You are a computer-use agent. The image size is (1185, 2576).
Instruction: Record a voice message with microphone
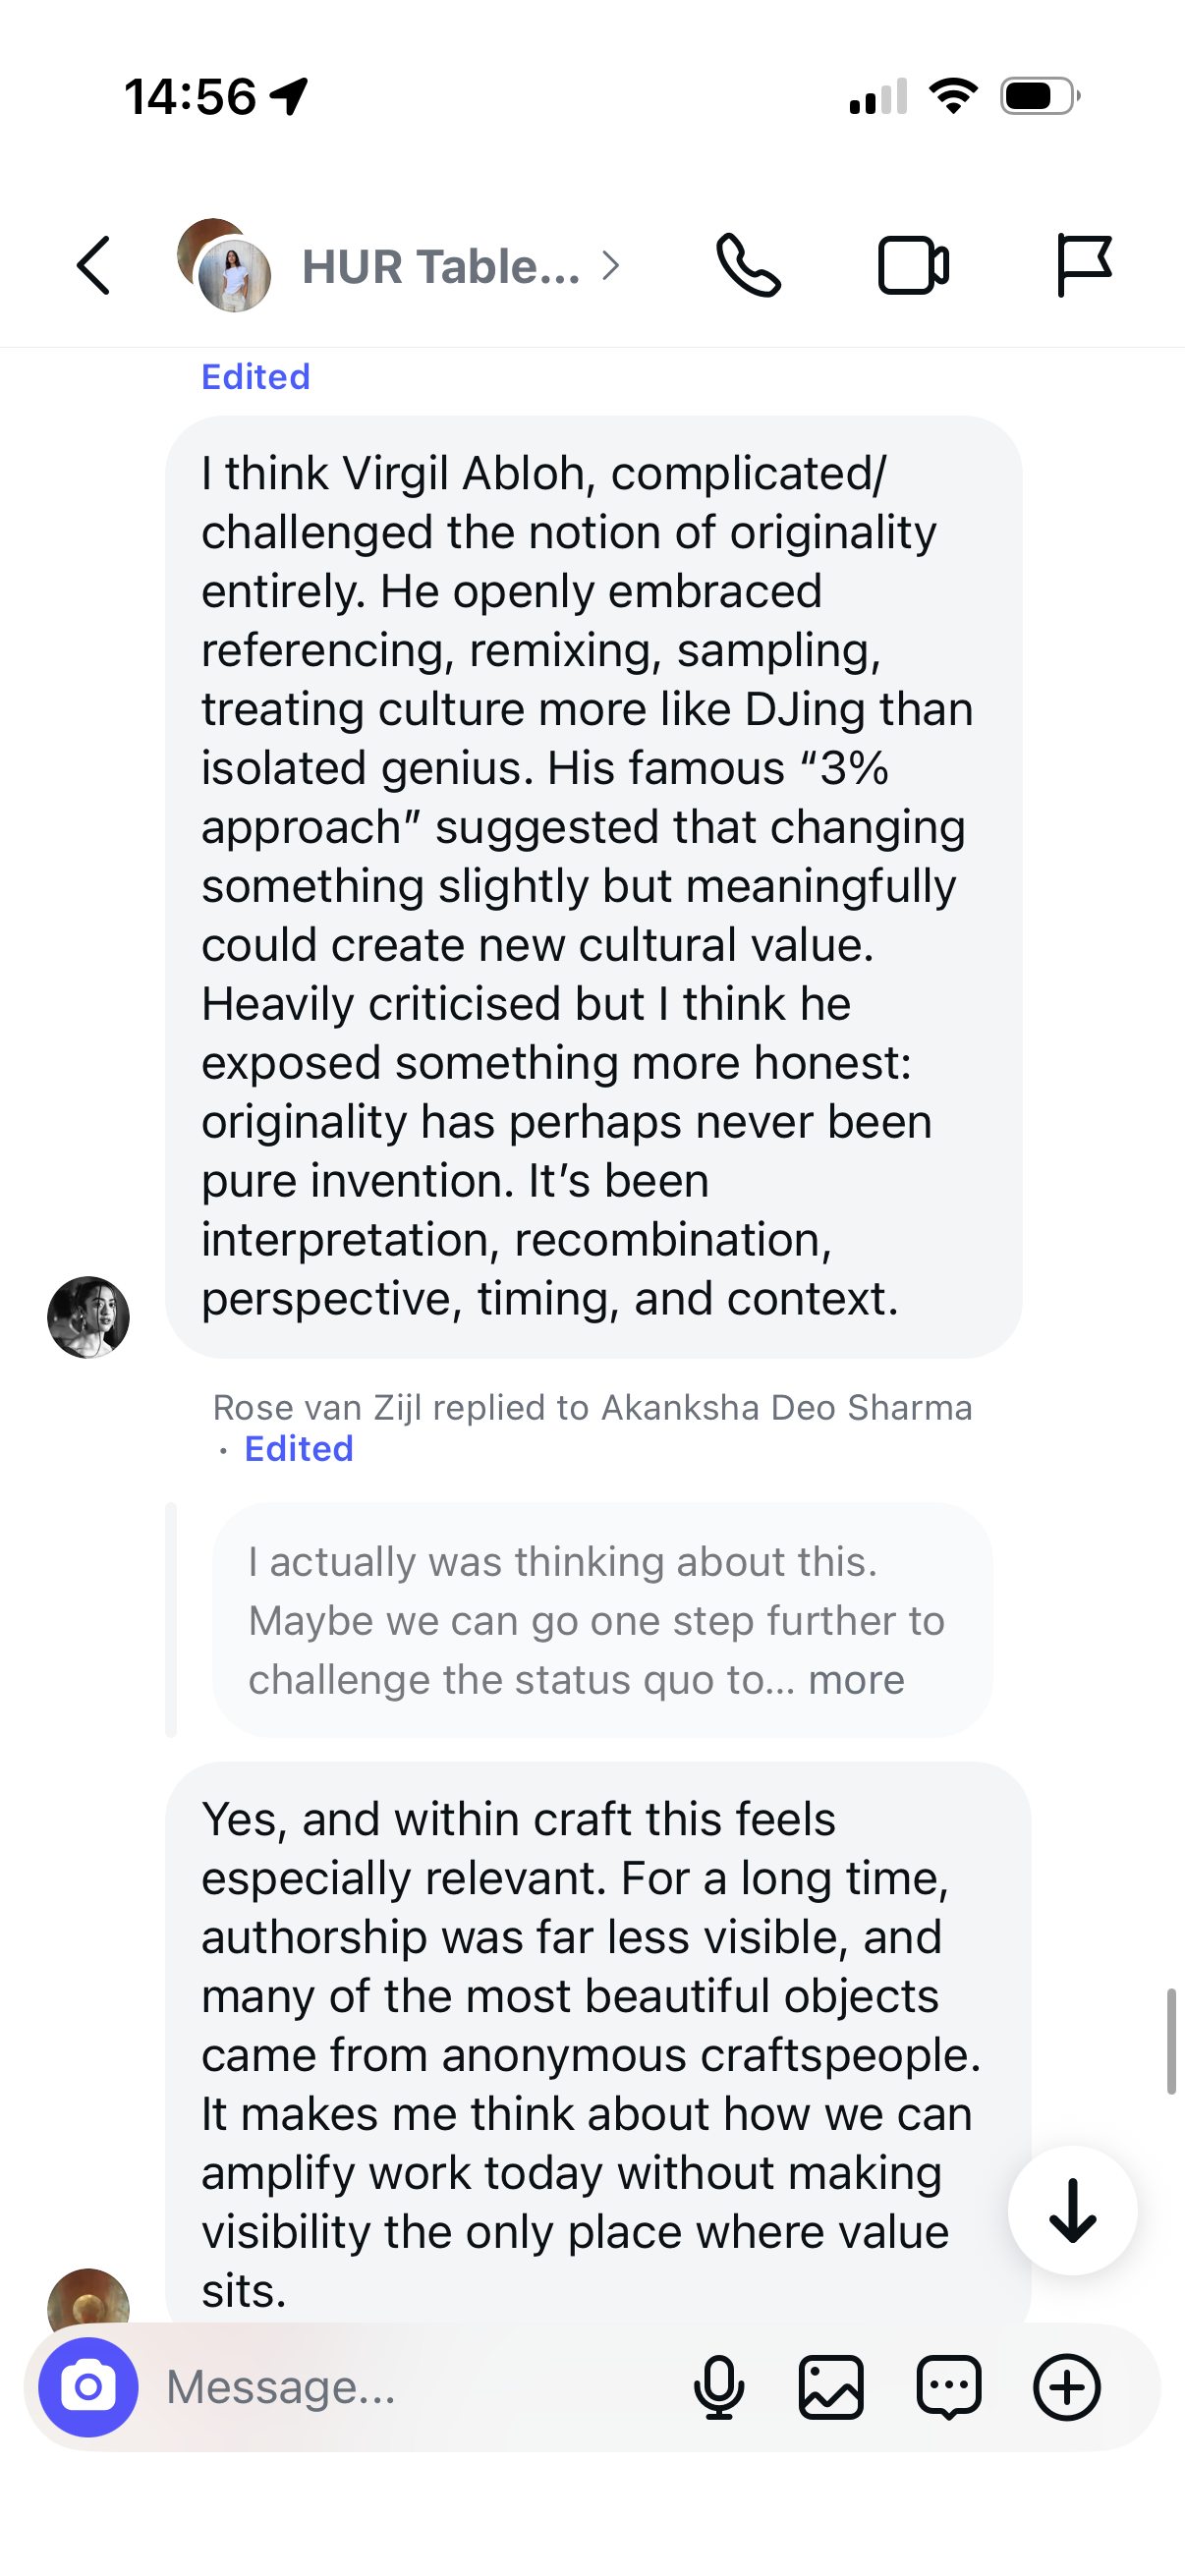tap(719, 2387)
